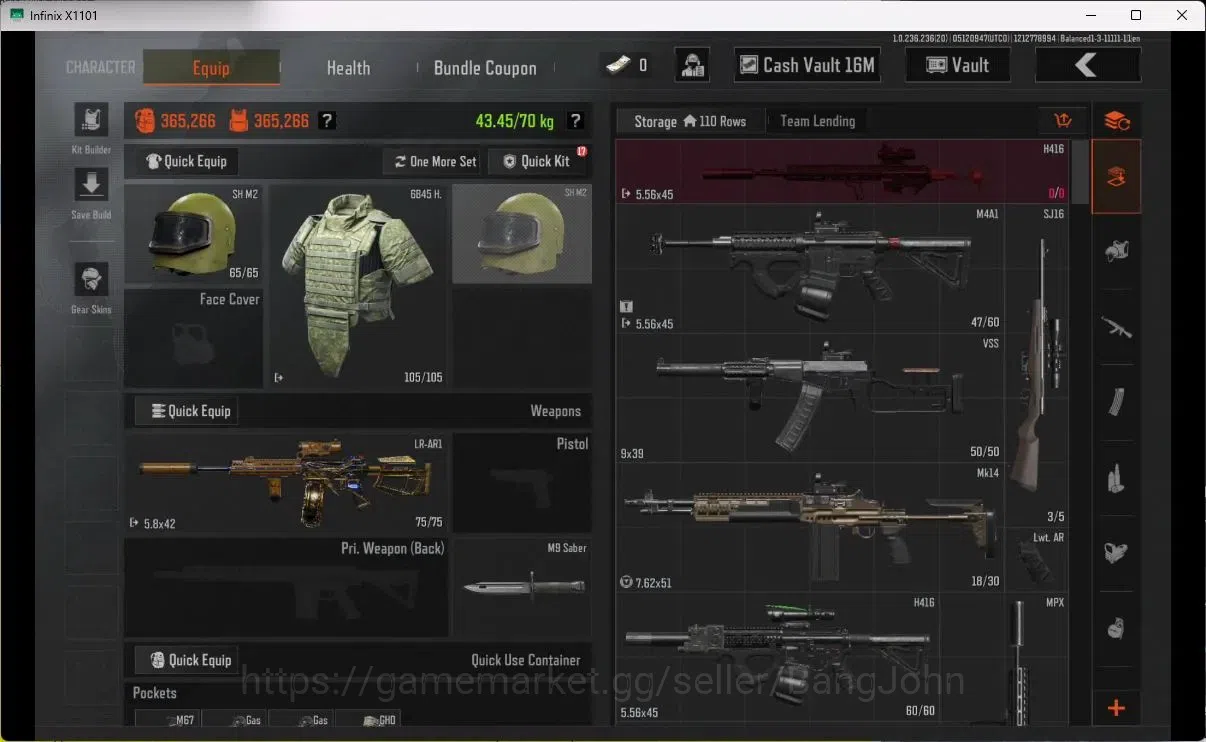Select the red H416 storage item
Image resolution: width=1206 pixels, height=742 pixels.
(x=843, y=171)
